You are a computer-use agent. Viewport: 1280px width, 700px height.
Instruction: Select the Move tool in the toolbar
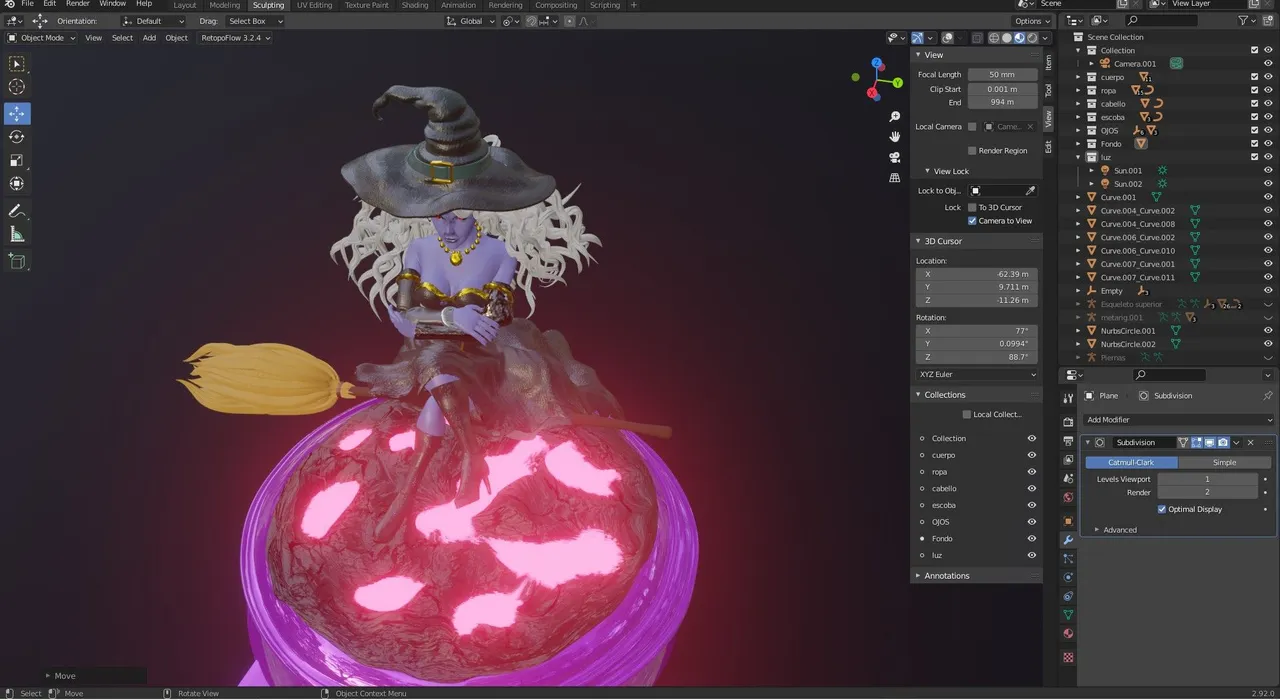17,113
